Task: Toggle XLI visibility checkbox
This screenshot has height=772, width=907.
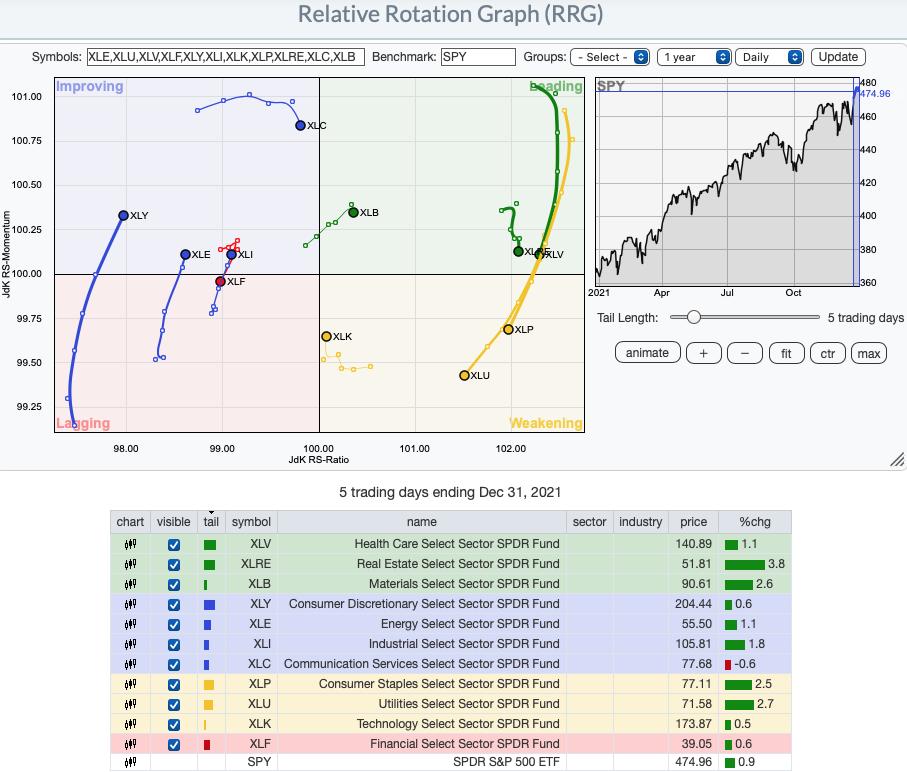Action: [x=174, y=645]
